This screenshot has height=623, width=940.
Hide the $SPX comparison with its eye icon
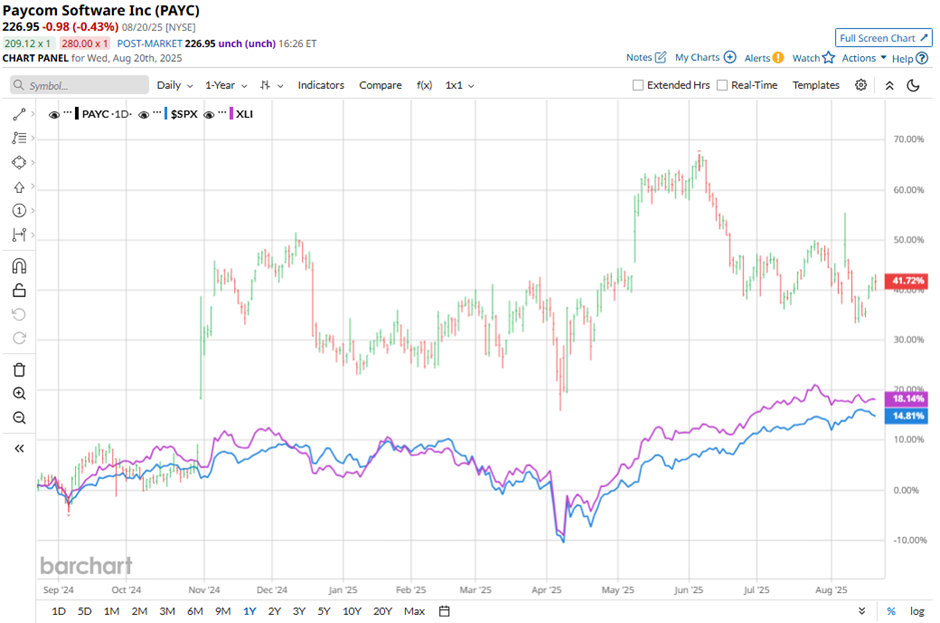click(x=144, y=115)
